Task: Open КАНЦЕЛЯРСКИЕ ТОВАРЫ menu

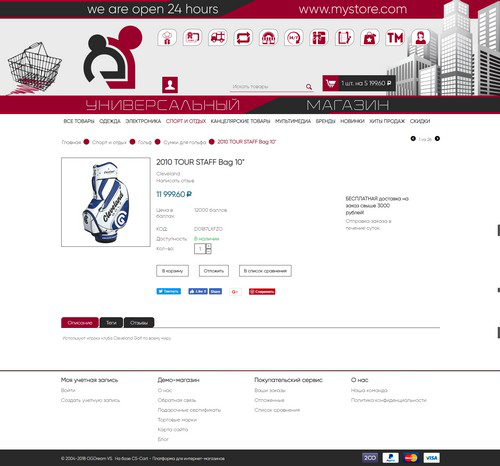Action: 240,121
